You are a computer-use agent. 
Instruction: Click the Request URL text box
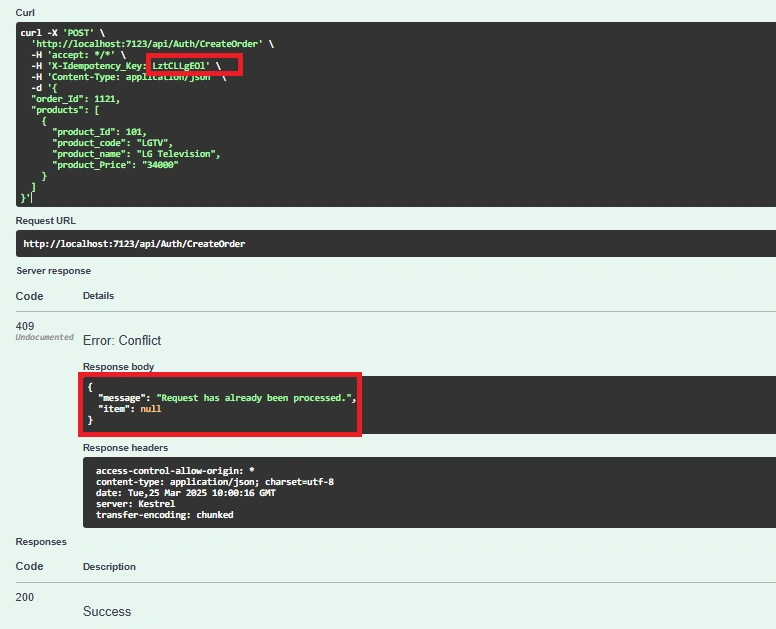click(x=396, y=243)
